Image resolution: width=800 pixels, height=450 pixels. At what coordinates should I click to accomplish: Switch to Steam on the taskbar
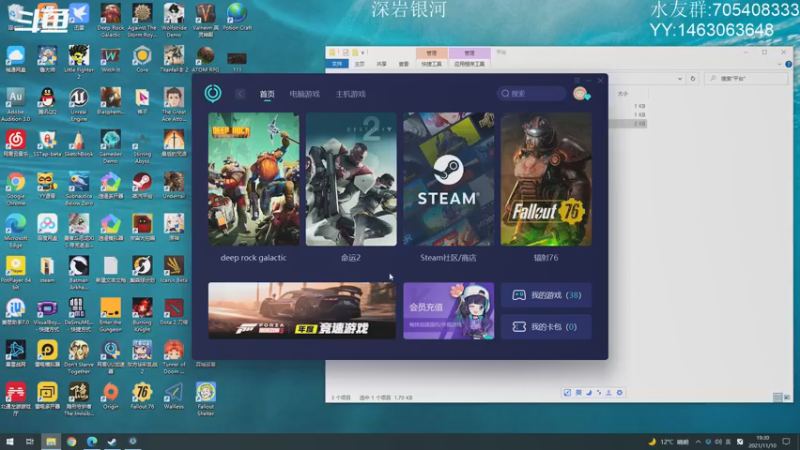coord(112,442)
